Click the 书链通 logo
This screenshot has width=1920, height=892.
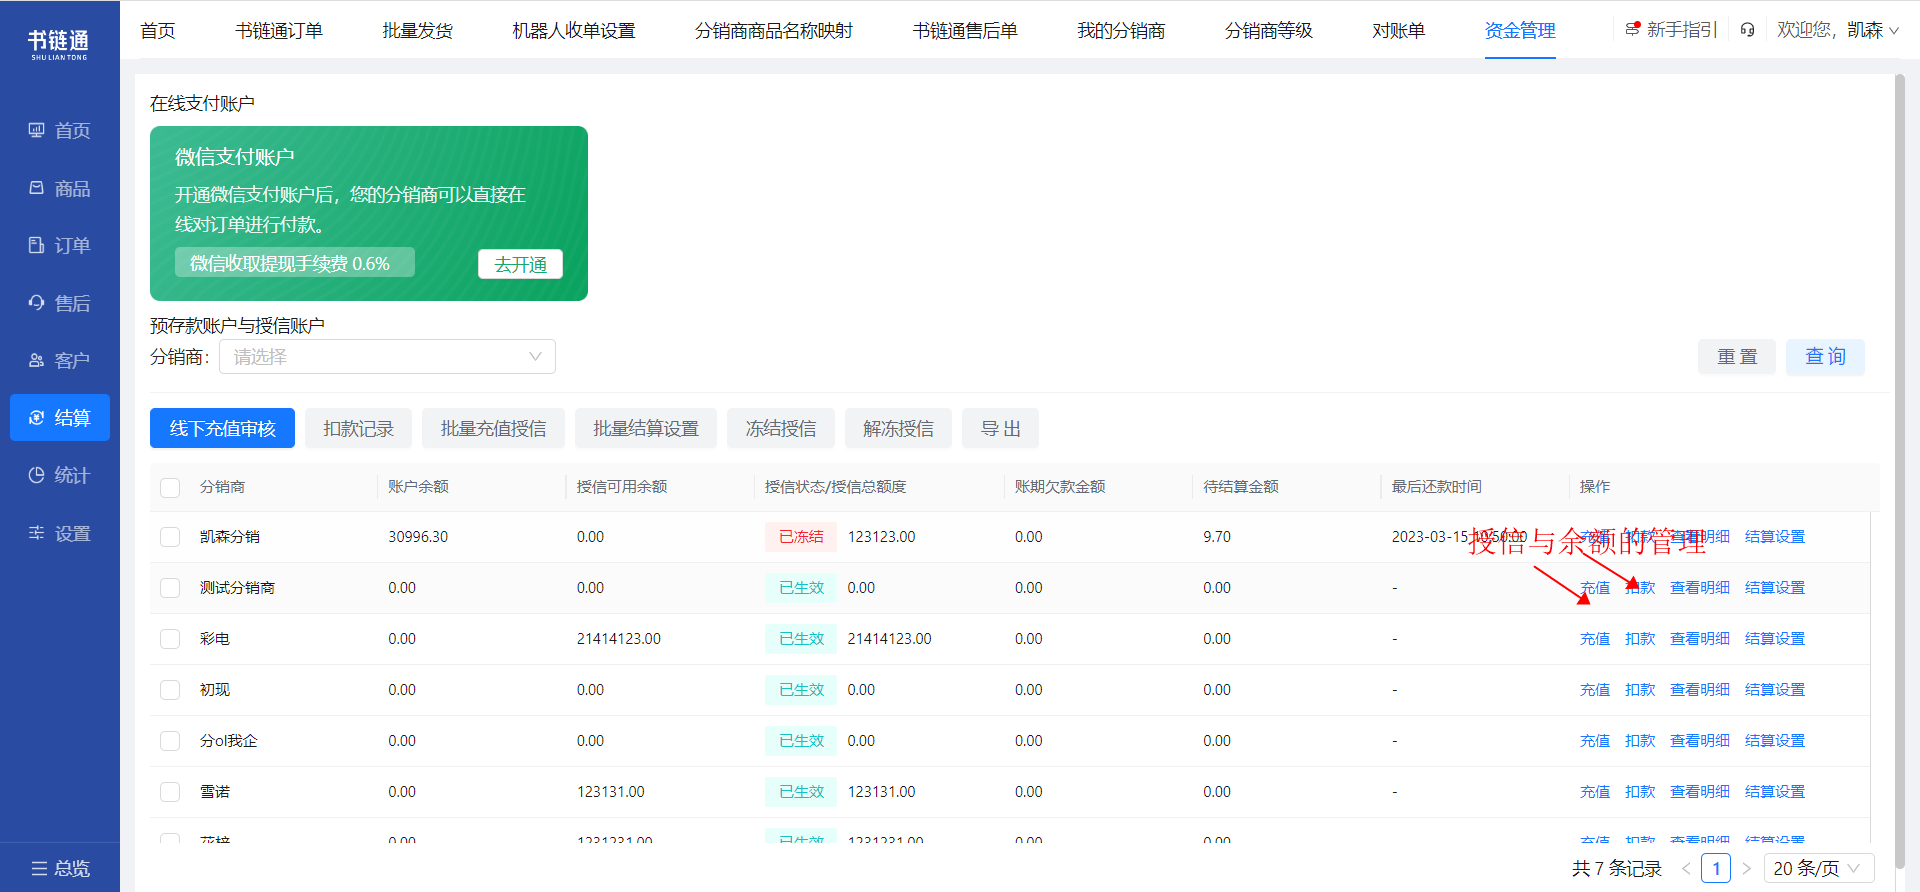(x=59, y=44)
